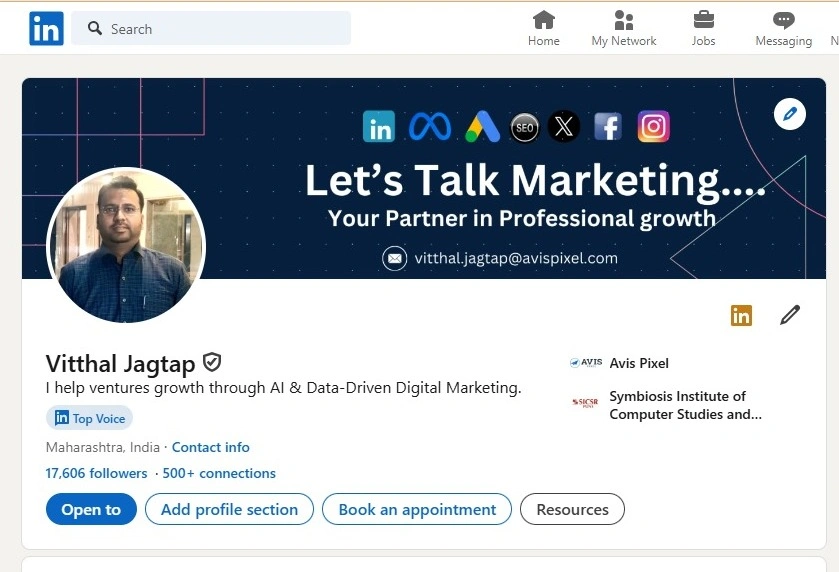Open the Jobs briefcase icon
This screenshot has width=839, height=572.
tap(704, 20)
